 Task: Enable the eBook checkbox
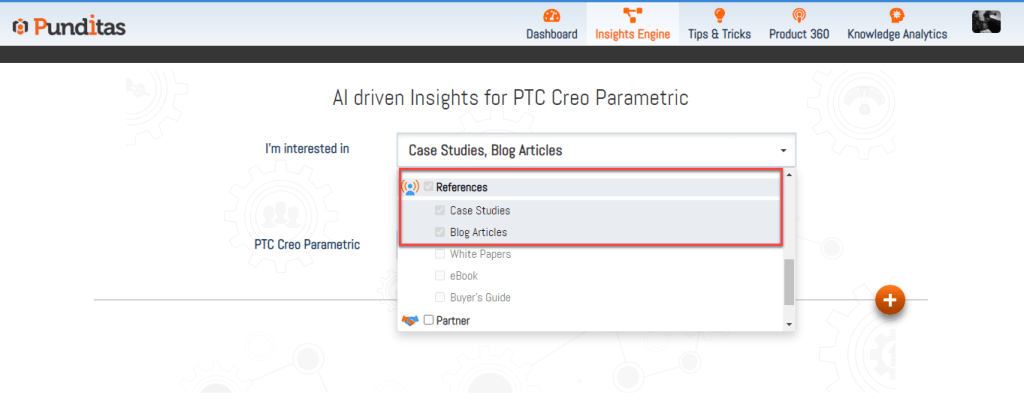(440, 276)
